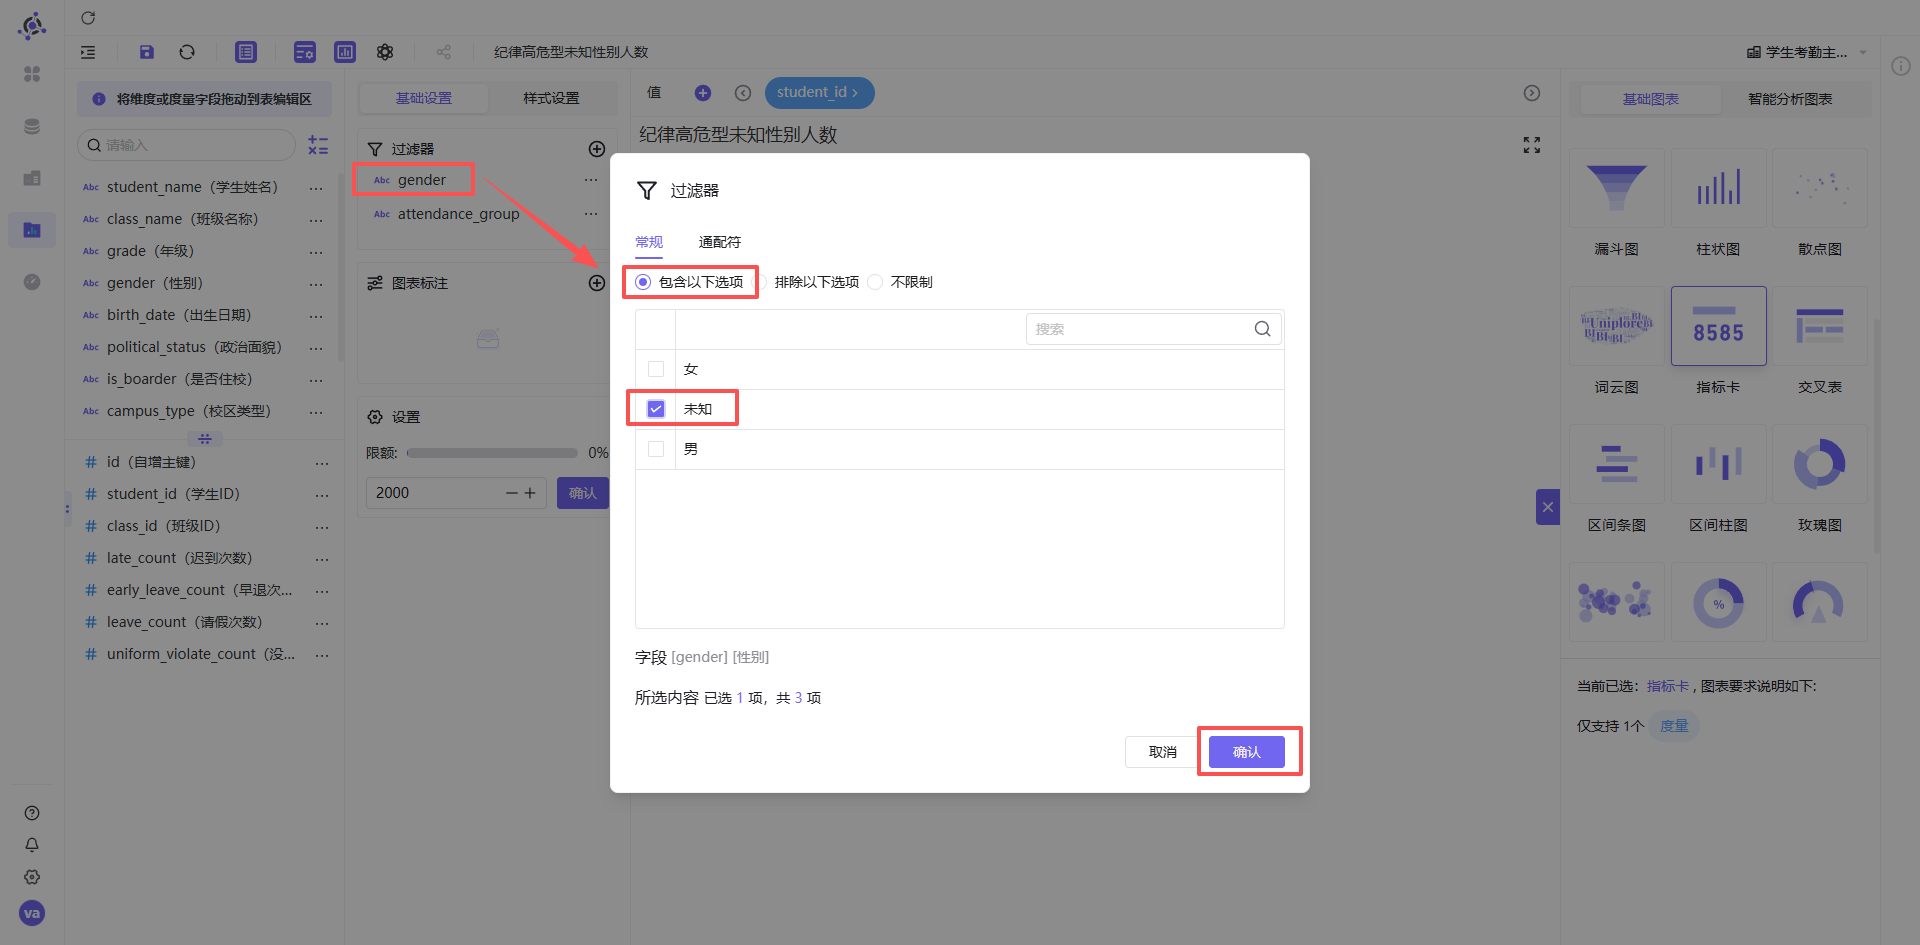Image resolution: width=1920 pixels, height=945 pixels.
Task: Open options menu for gender filter
Action: click(x=591, y=180)
